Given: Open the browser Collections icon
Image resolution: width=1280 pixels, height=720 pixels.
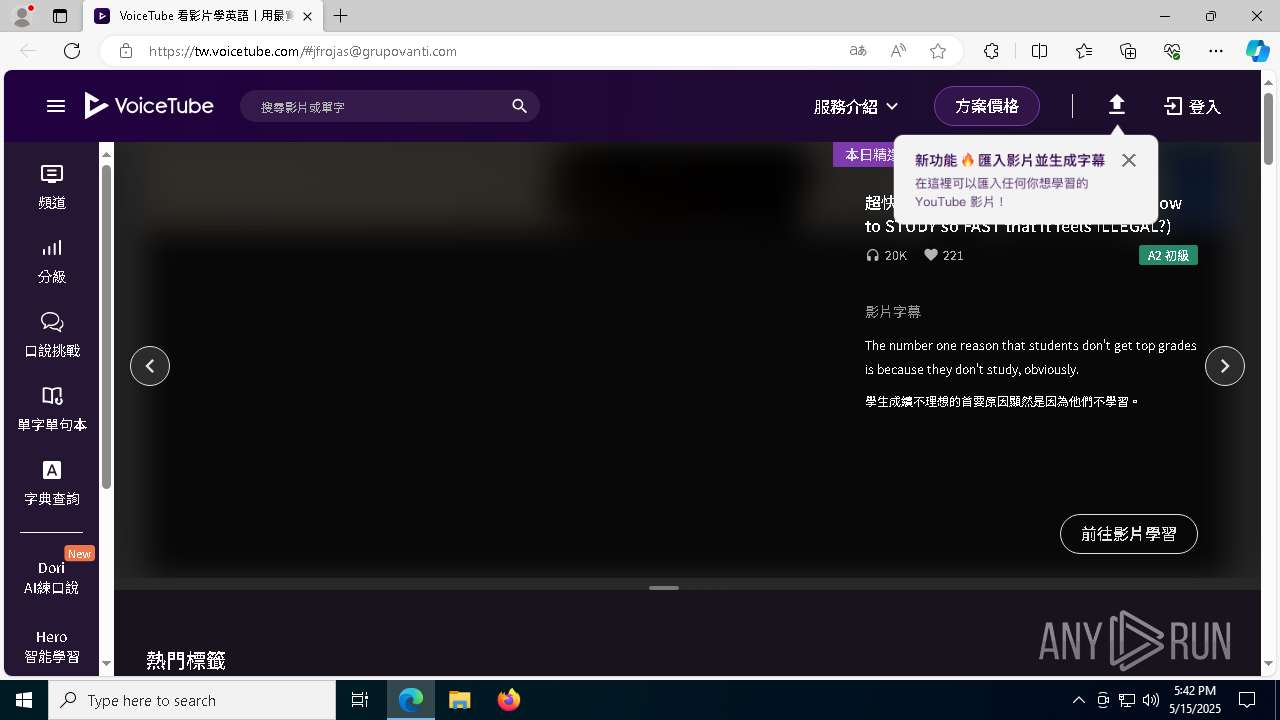Looking at the screenshot, I should tap(1128, 51).
